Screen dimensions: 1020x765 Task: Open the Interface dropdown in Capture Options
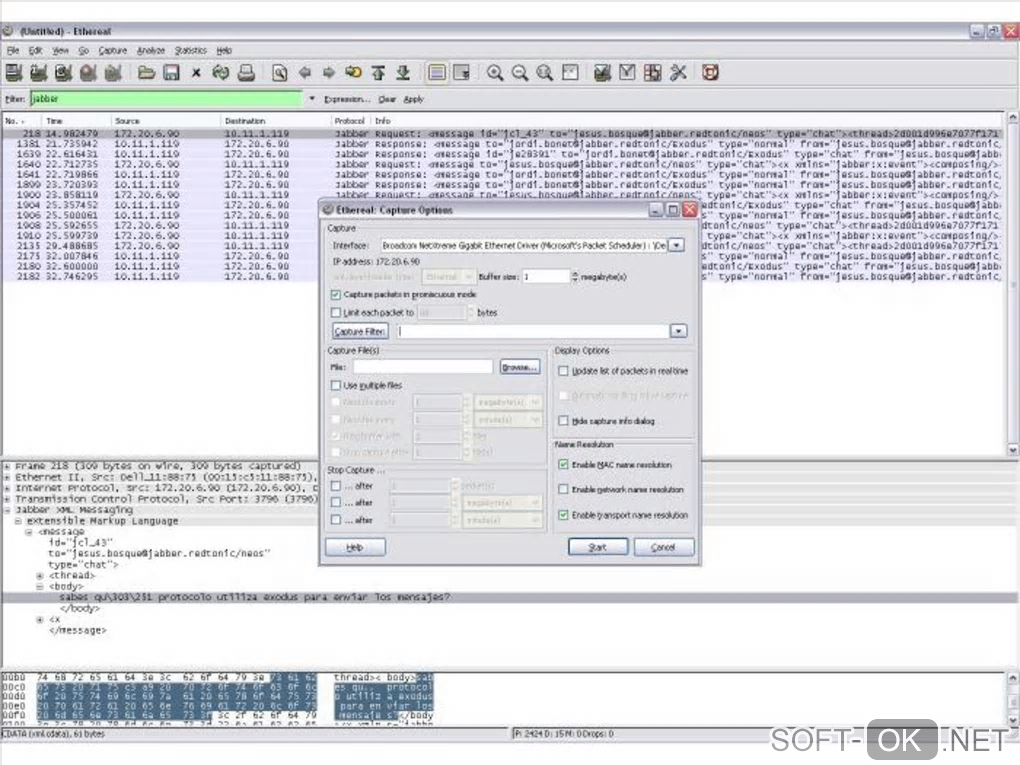(x=677, y=245)
